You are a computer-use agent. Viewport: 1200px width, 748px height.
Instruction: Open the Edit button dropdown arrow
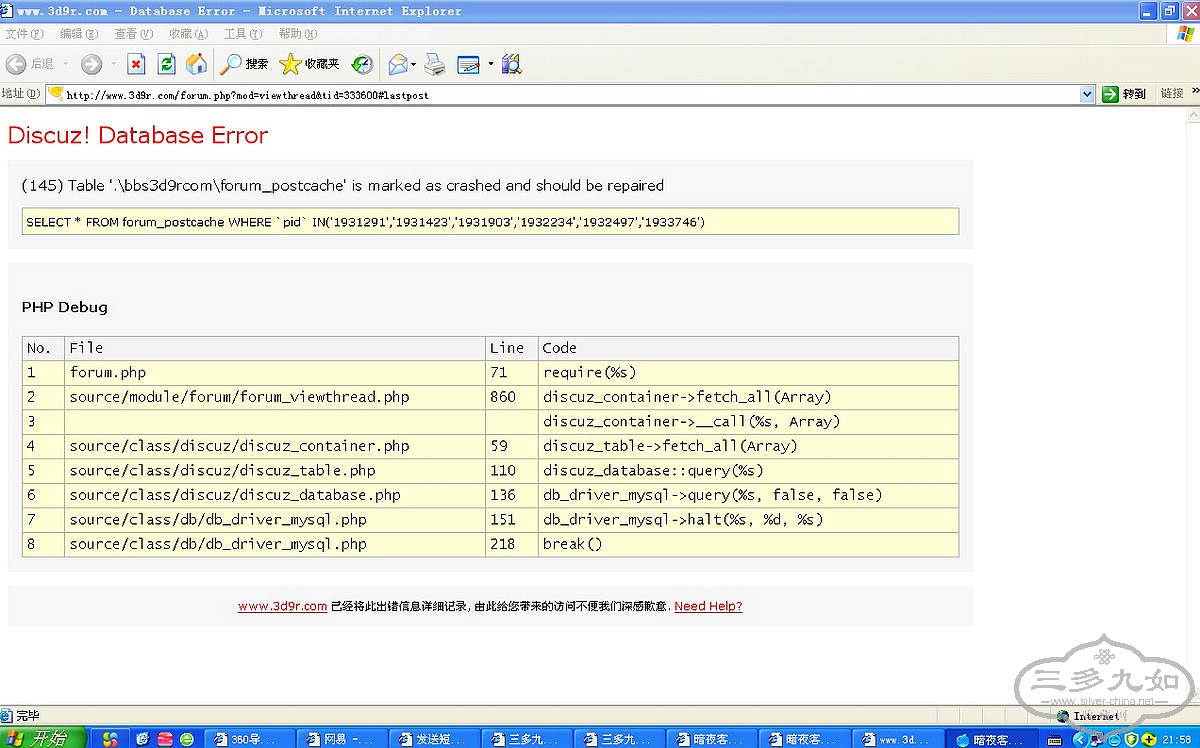click(490, 64)
